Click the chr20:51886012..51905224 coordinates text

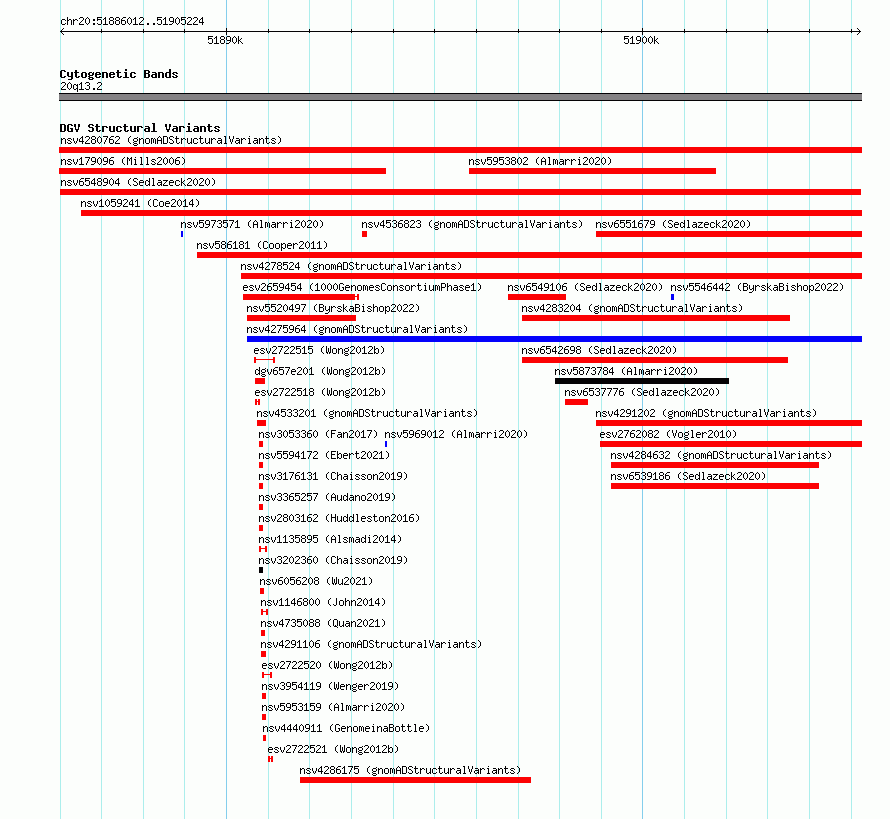pos(132,21)
